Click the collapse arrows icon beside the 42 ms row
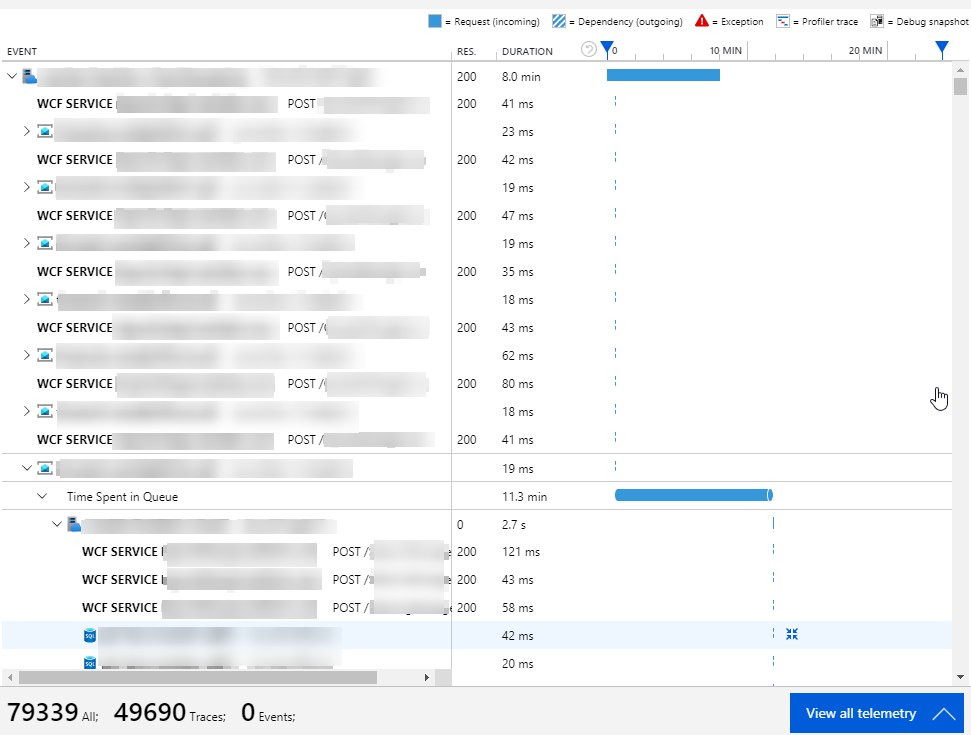The image size is (971, 735). click(792, 633)
